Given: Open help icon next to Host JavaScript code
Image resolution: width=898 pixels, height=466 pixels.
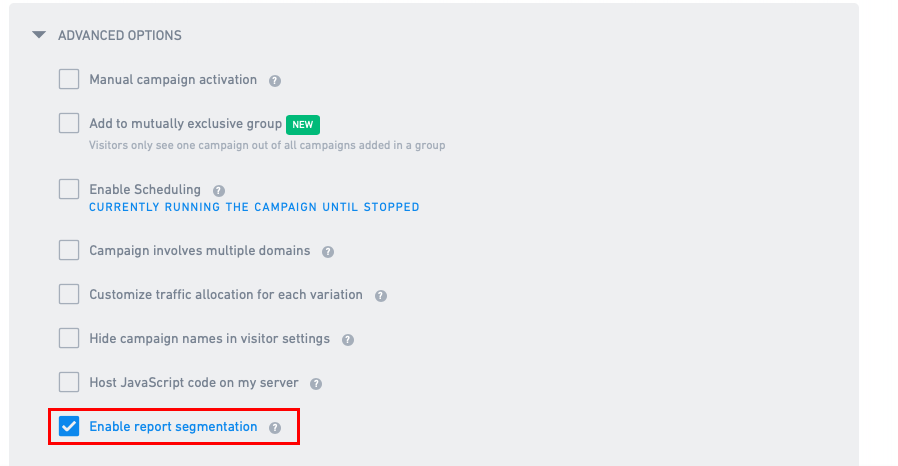Looking at the screenshot, I should (x=316, y=384).
